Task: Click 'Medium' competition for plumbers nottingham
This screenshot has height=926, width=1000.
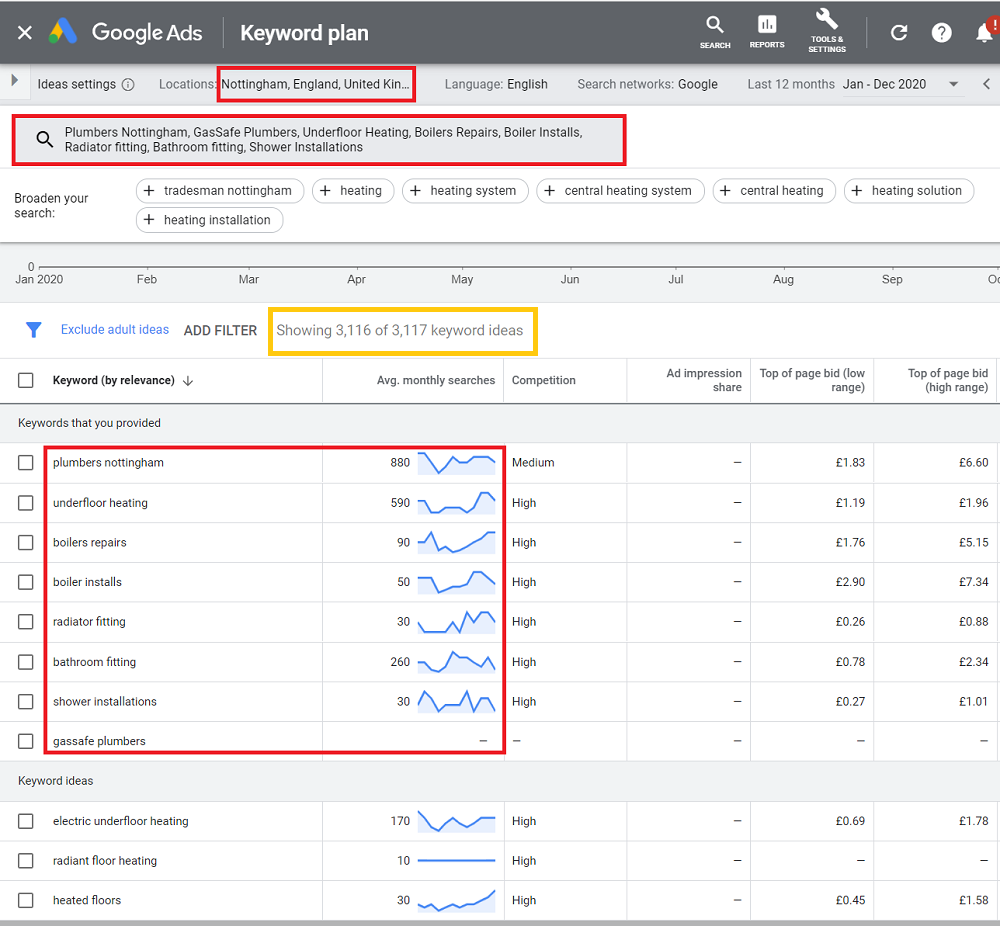Action: 533,463
